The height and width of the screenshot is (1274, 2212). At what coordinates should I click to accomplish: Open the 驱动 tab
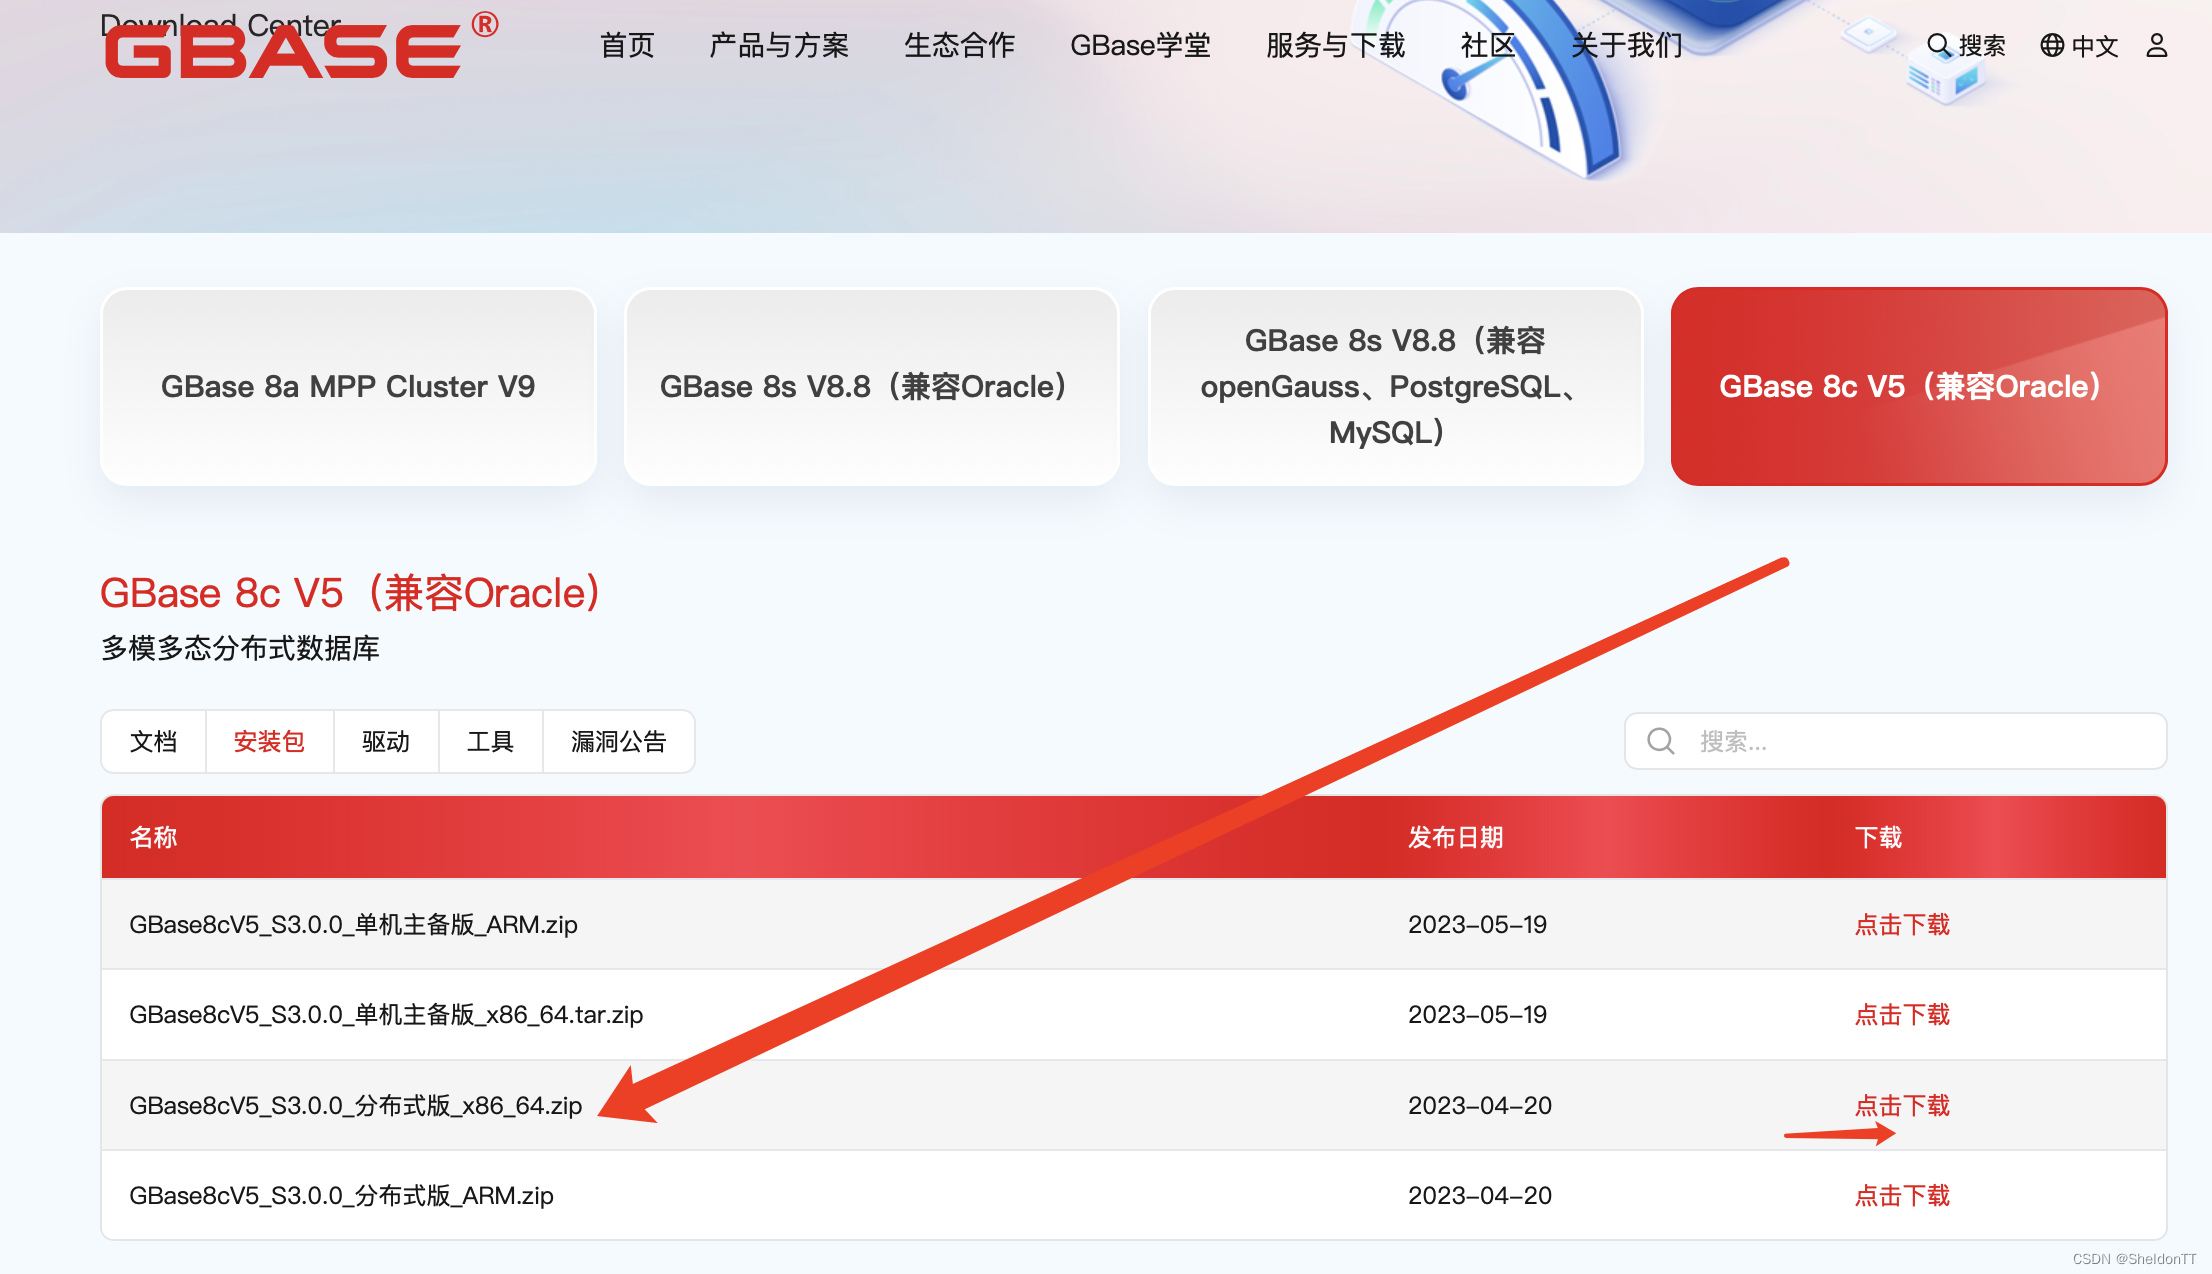coord(386,741)
